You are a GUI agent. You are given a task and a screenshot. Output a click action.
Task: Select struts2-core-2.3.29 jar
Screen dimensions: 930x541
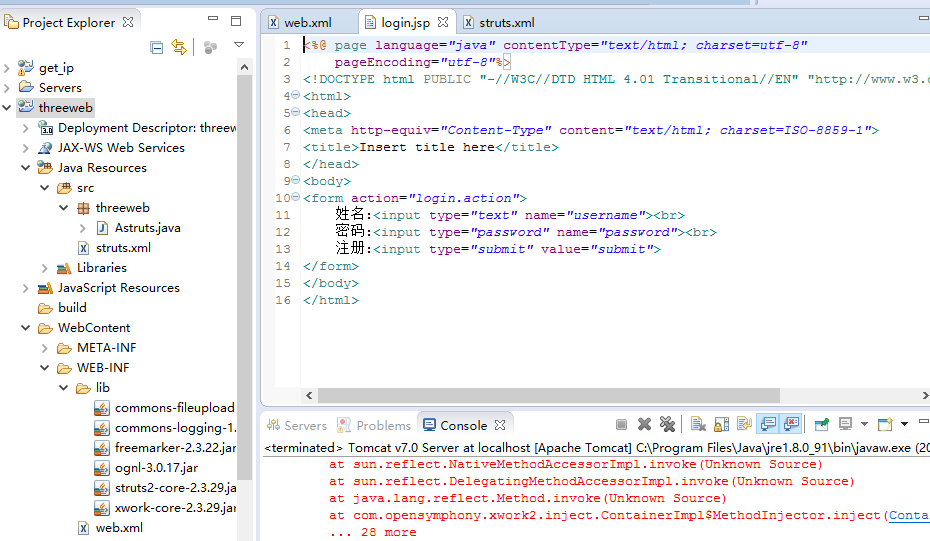(x=175, y=488)
